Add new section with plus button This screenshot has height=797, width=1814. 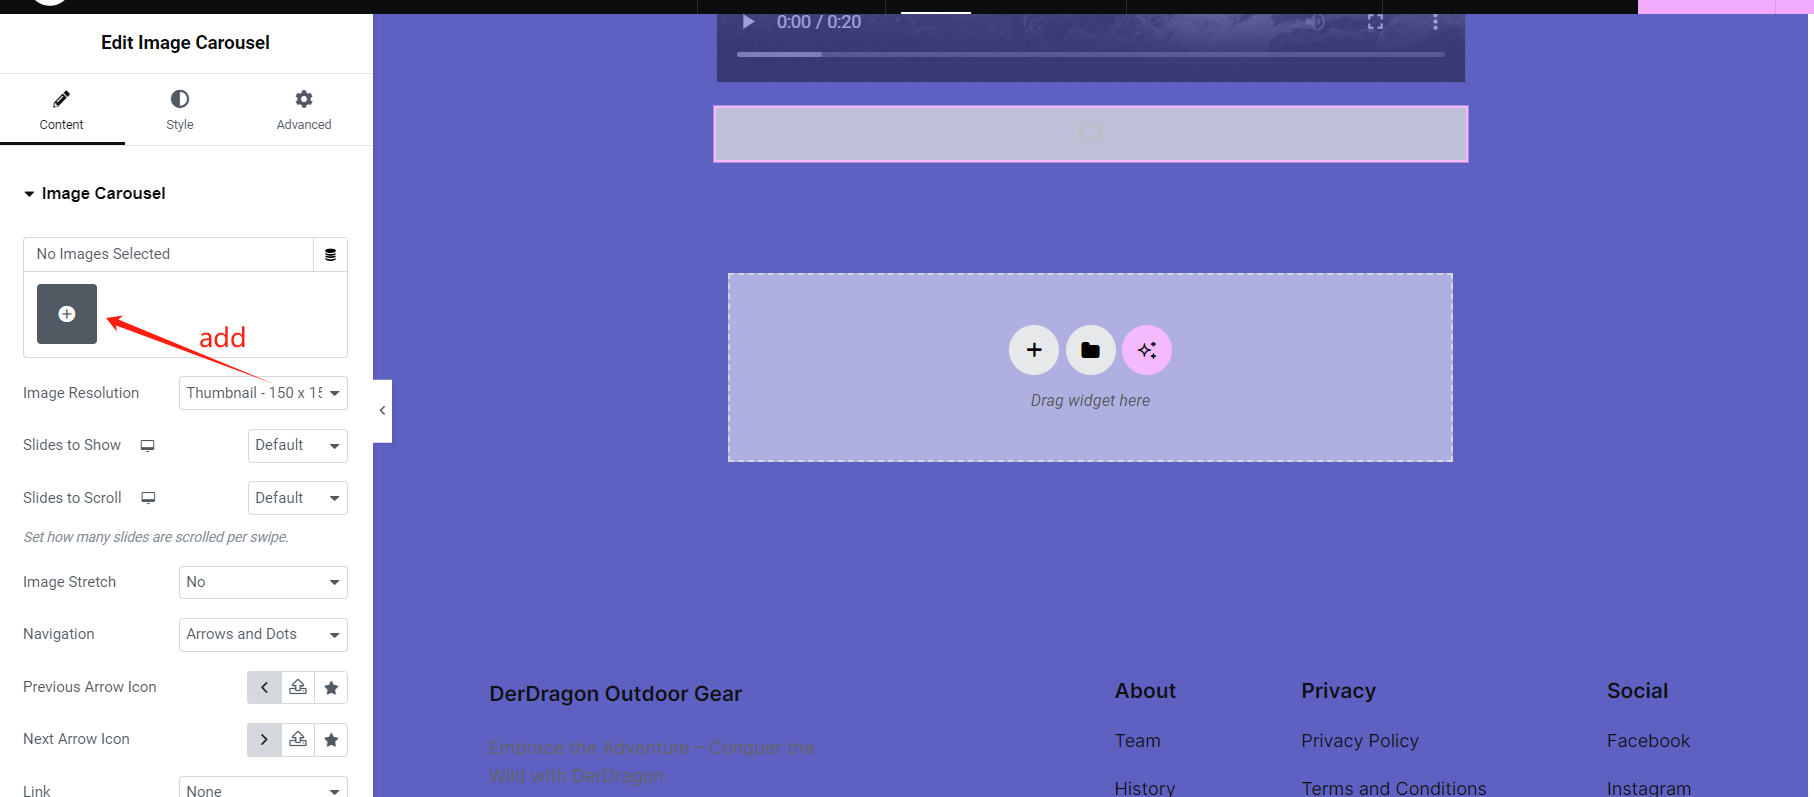click(x=1034, y=350)
